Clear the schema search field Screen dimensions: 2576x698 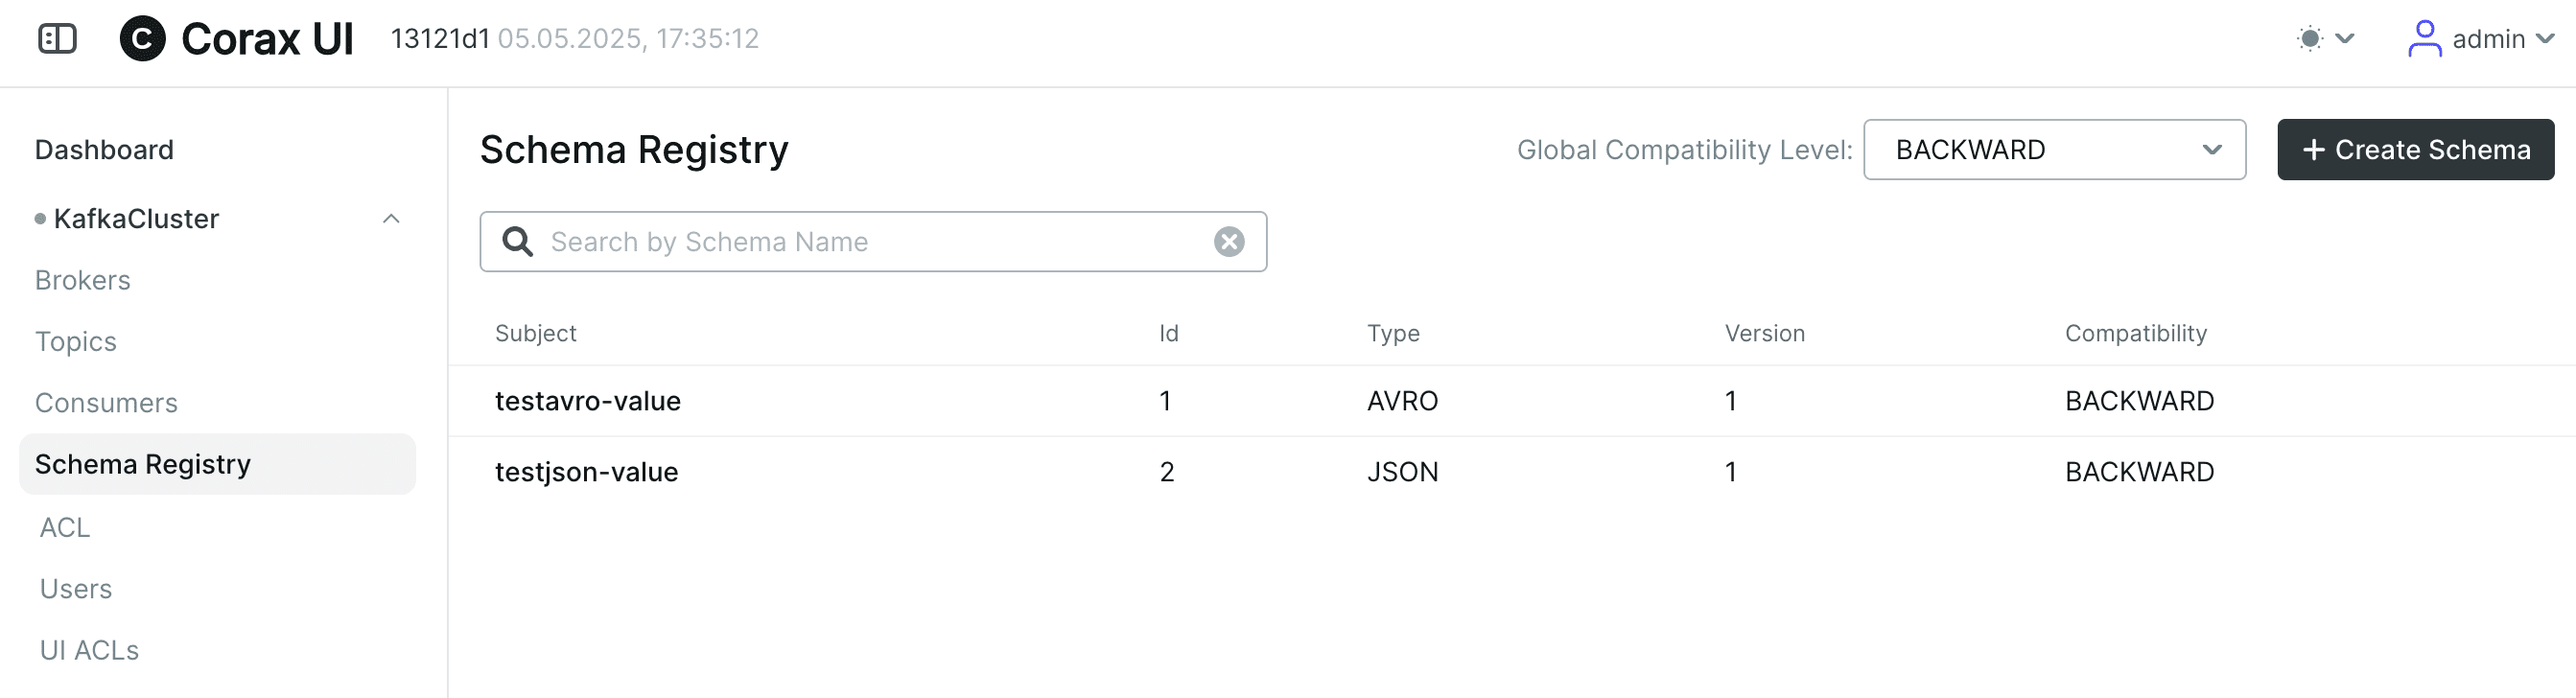coord(1228,242)
